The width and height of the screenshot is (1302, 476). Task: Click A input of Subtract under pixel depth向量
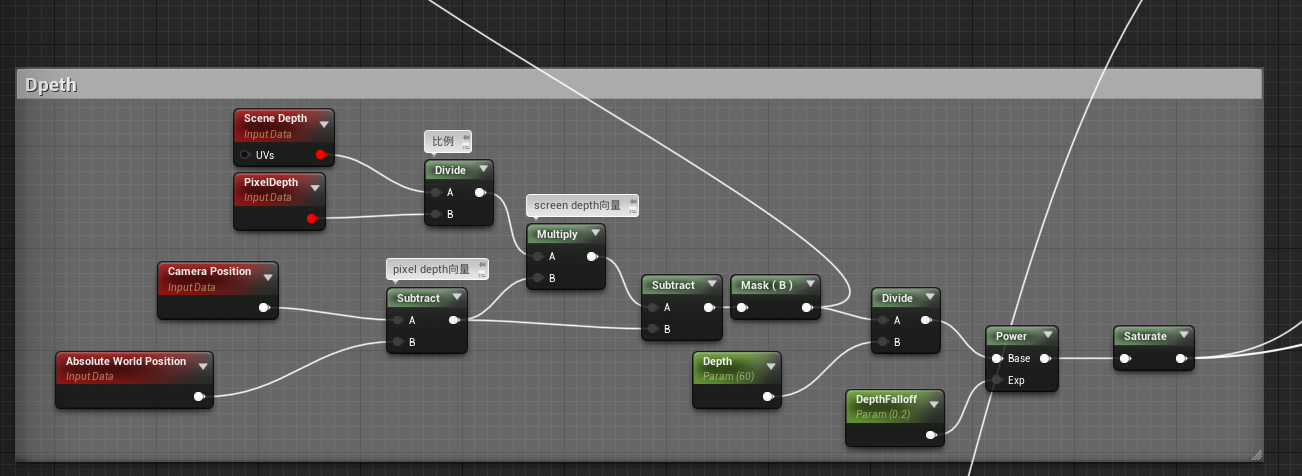click(398, 320)
